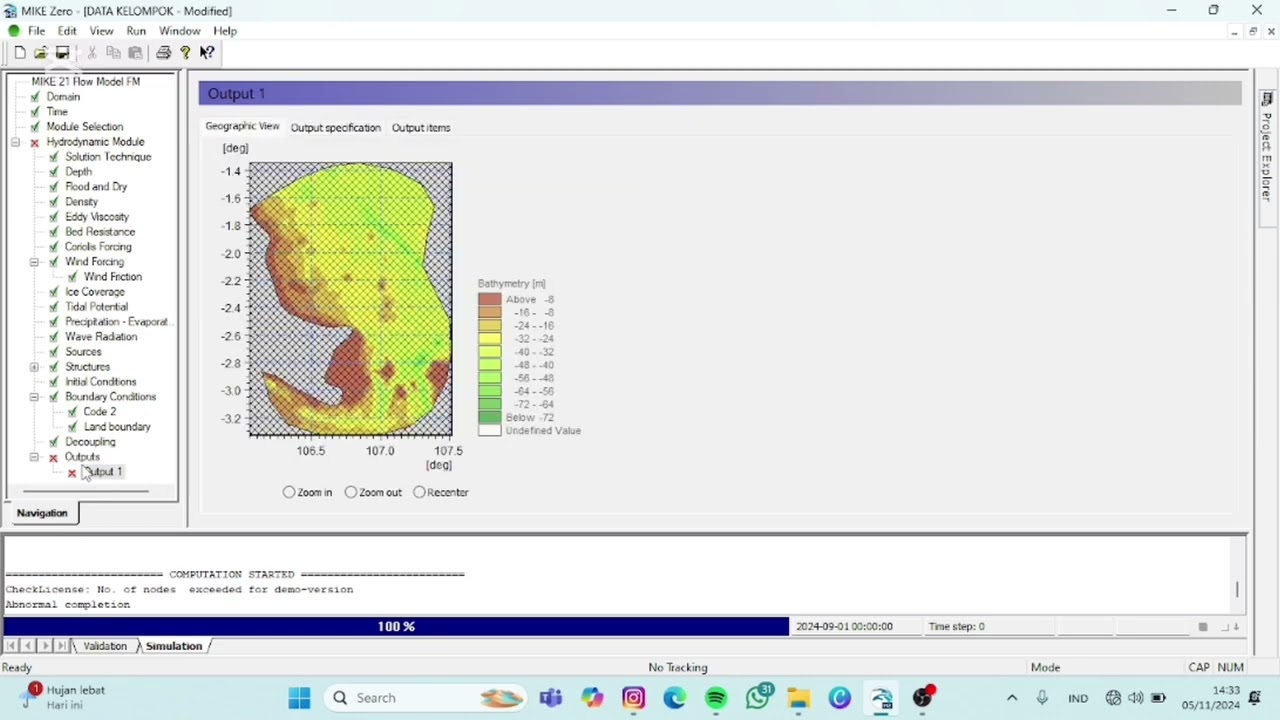Select Tidal Potential tree item

(97, 307)
